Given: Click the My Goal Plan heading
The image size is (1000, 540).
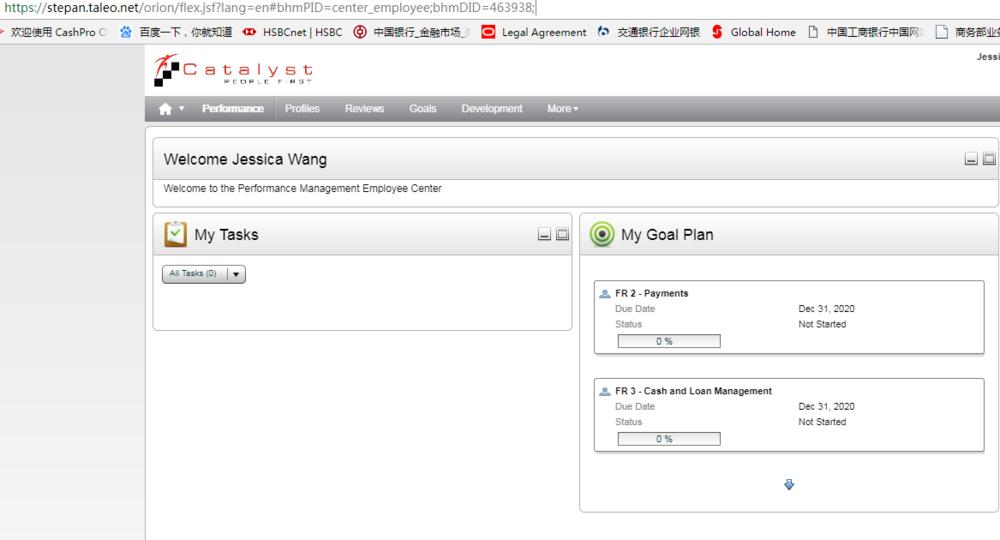Looking at the screenshot, I should (x=667, y=235).
